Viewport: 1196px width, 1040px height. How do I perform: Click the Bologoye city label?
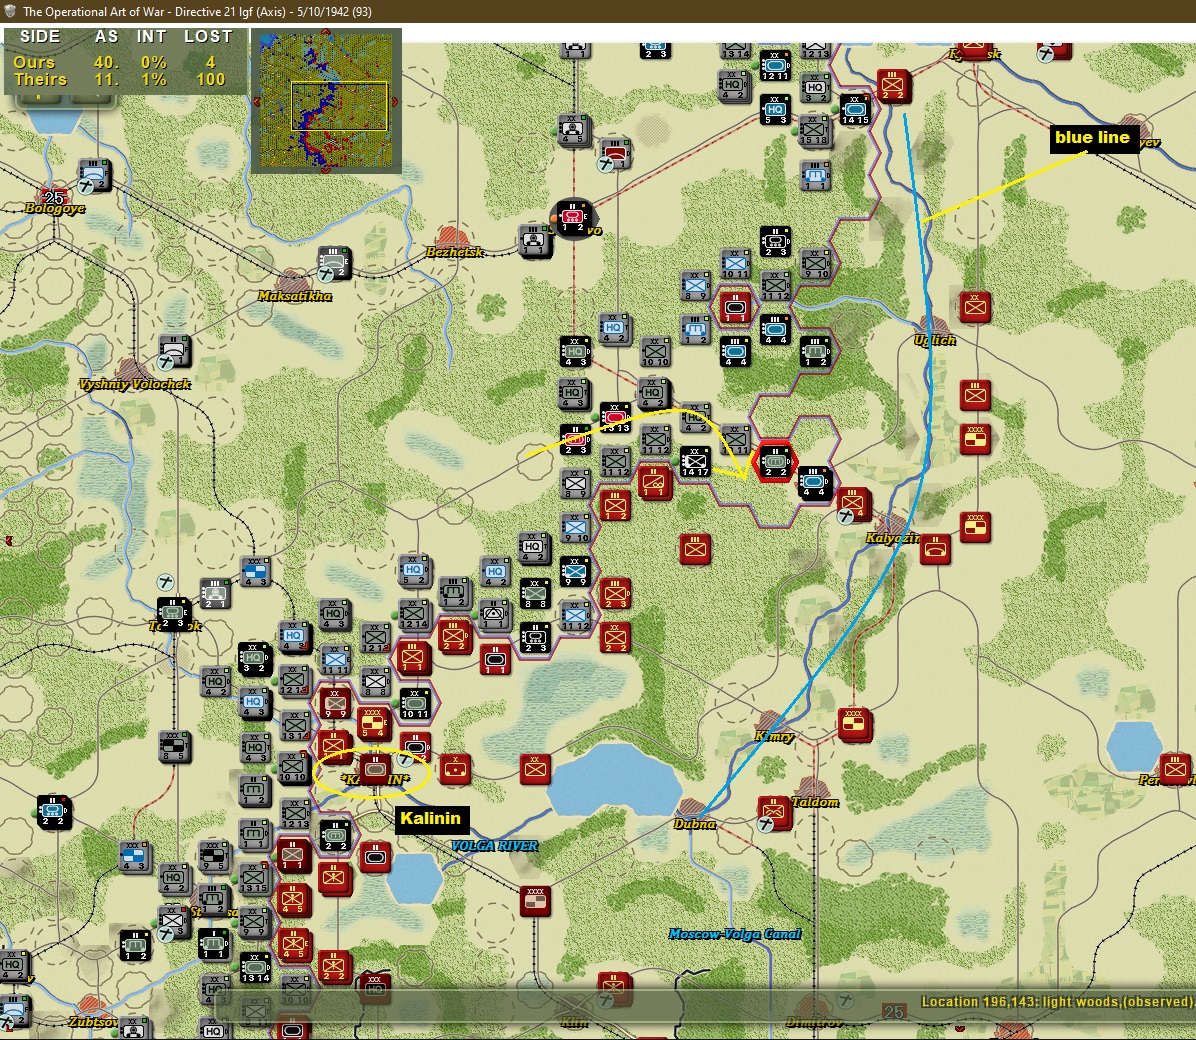(x=54, y=208)
